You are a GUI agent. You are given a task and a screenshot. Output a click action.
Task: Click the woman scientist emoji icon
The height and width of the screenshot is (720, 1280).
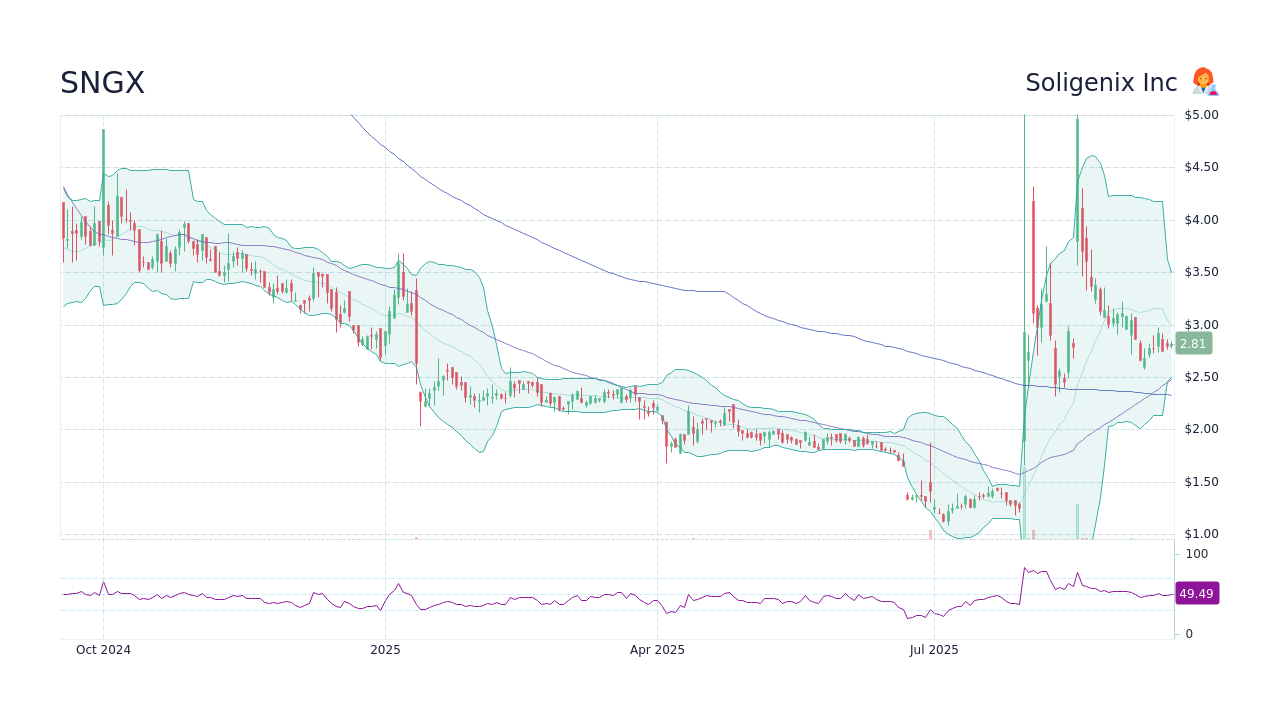pyautogui.click(x=1204, y=82)
